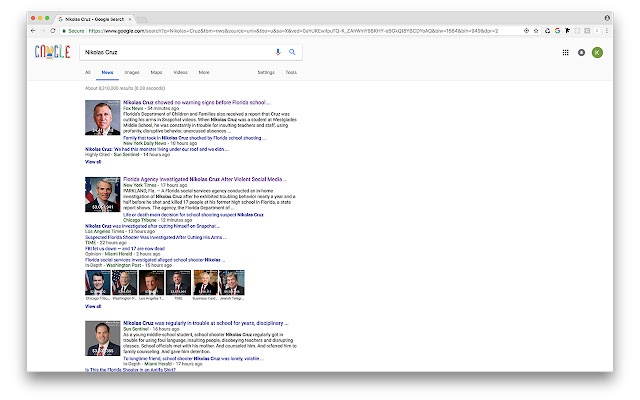Open 'investigated after cutting himself on Snapchat' link
The width and height of the screenshot is (640, 400).
coord(152,226)
